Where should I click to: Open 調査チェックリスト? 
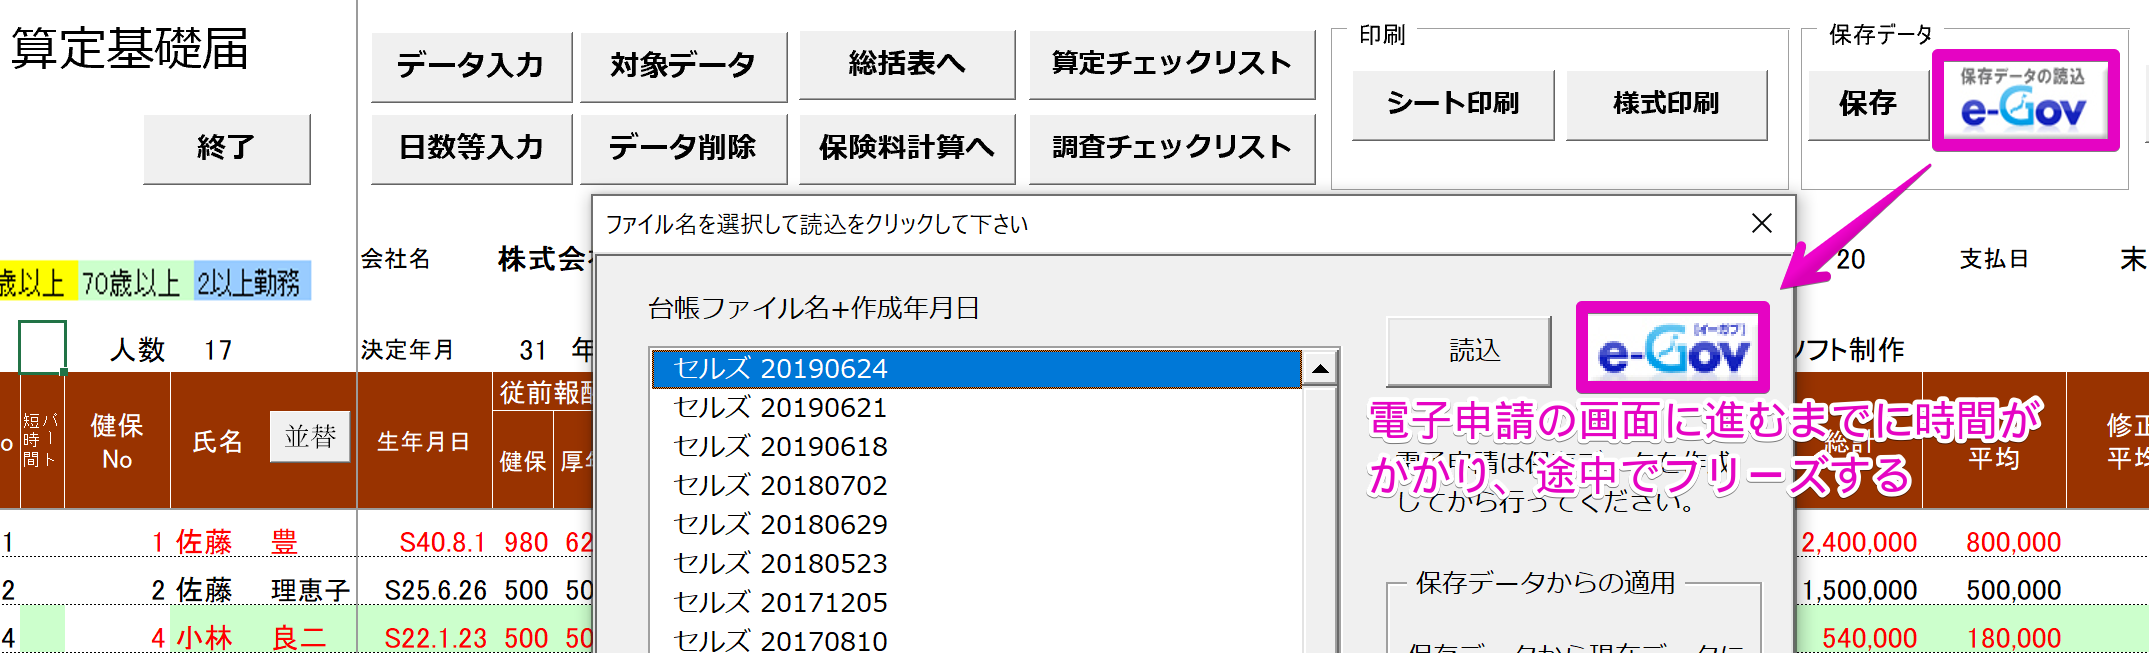coord(1172,148)
